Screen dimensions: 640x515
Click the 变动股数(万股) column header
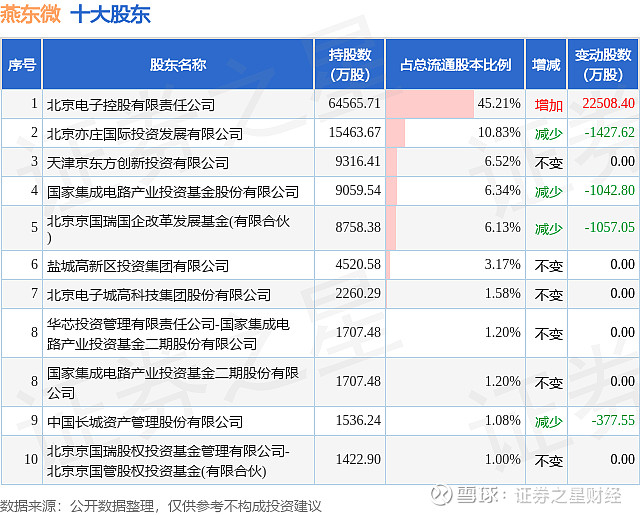603,64
